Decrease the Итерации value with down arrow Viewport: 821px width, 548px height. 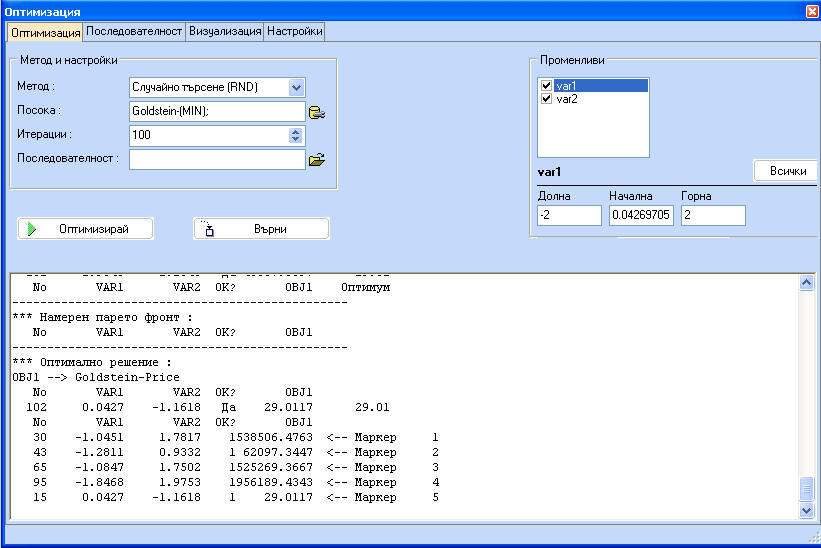[x=295, y=139]
